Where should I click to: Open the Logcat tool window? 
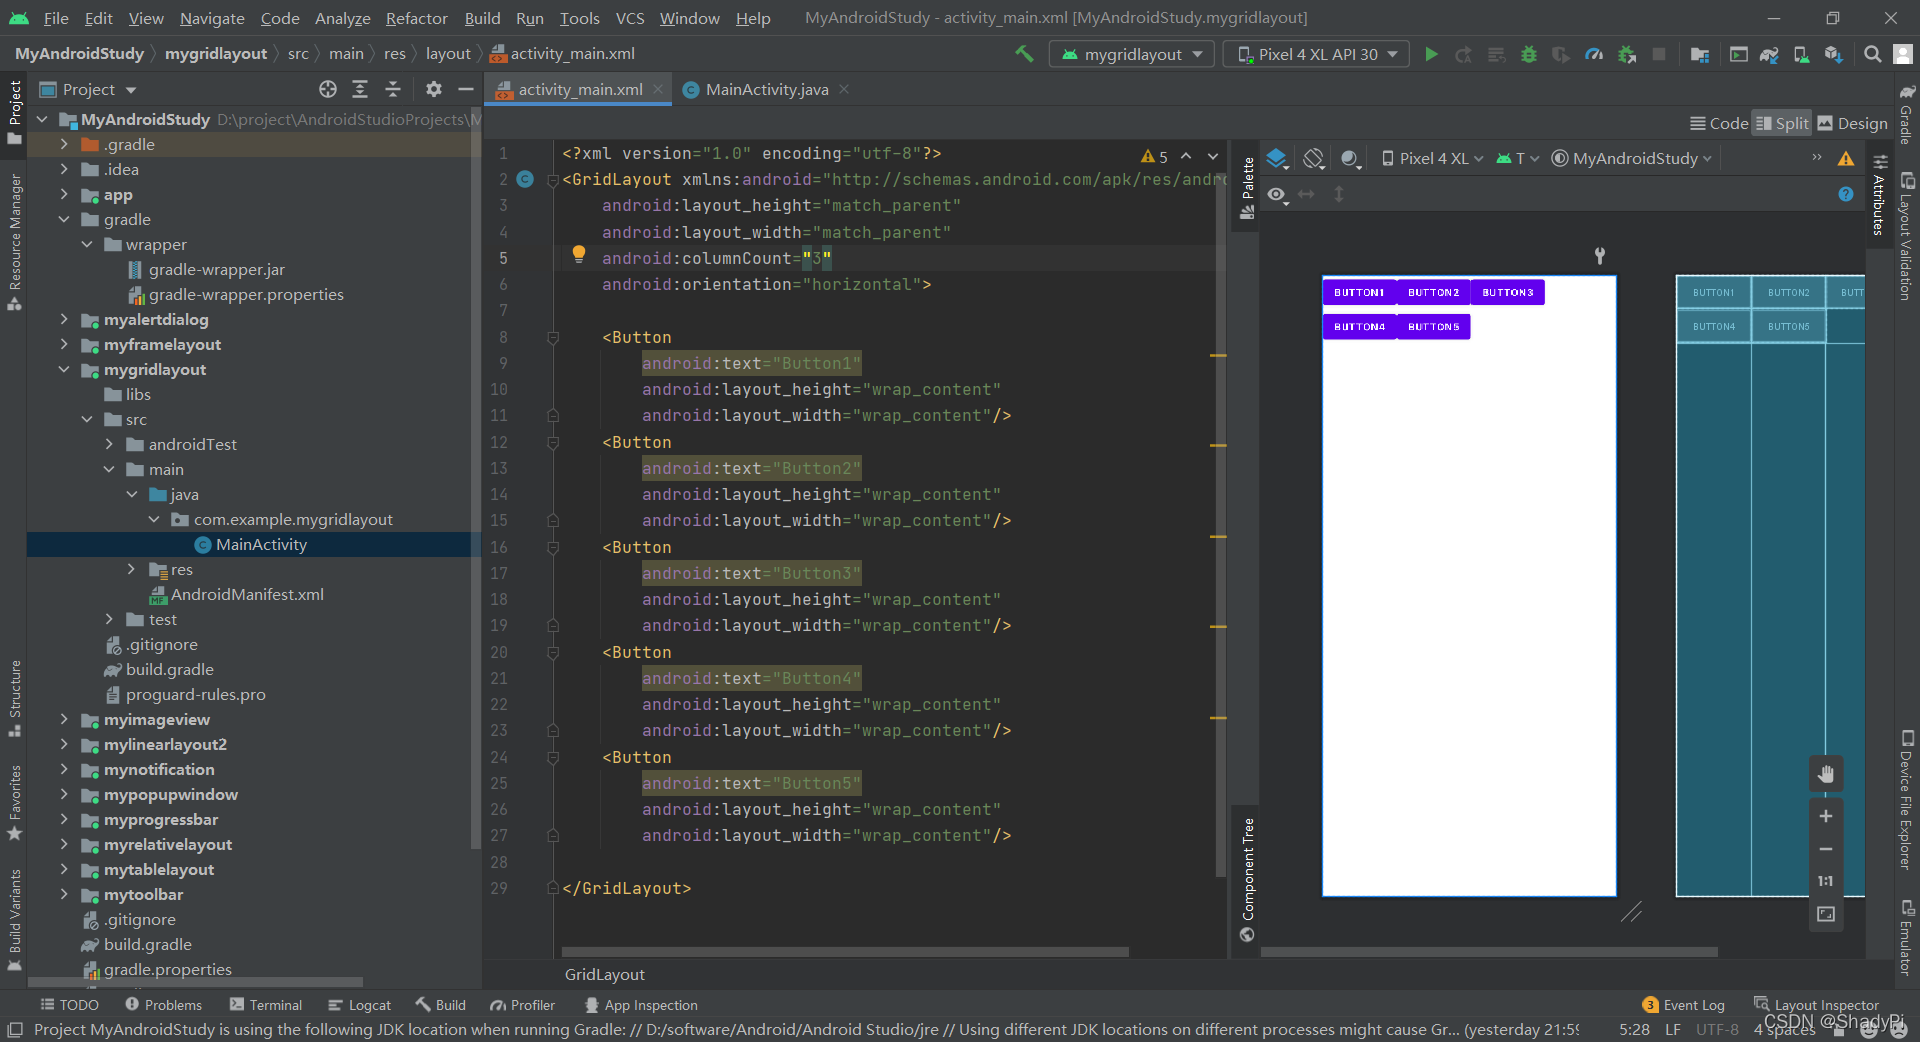coord(359,1005)
